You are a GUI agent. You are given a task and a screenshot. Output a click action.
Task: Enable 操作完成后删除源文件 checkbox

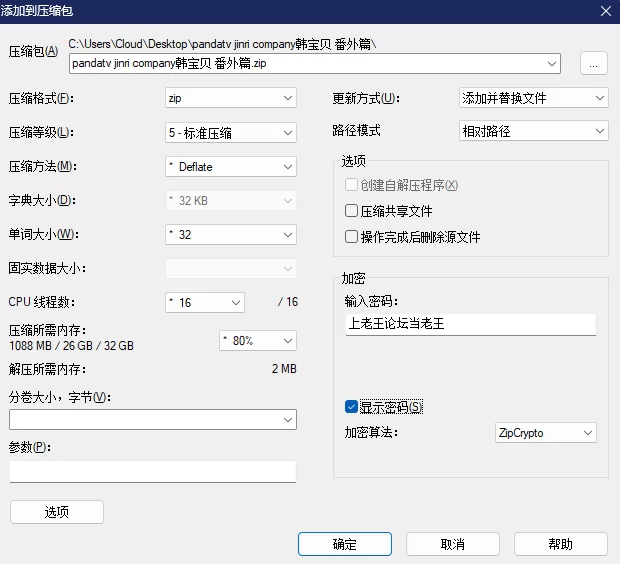click(x=351, y=237)
